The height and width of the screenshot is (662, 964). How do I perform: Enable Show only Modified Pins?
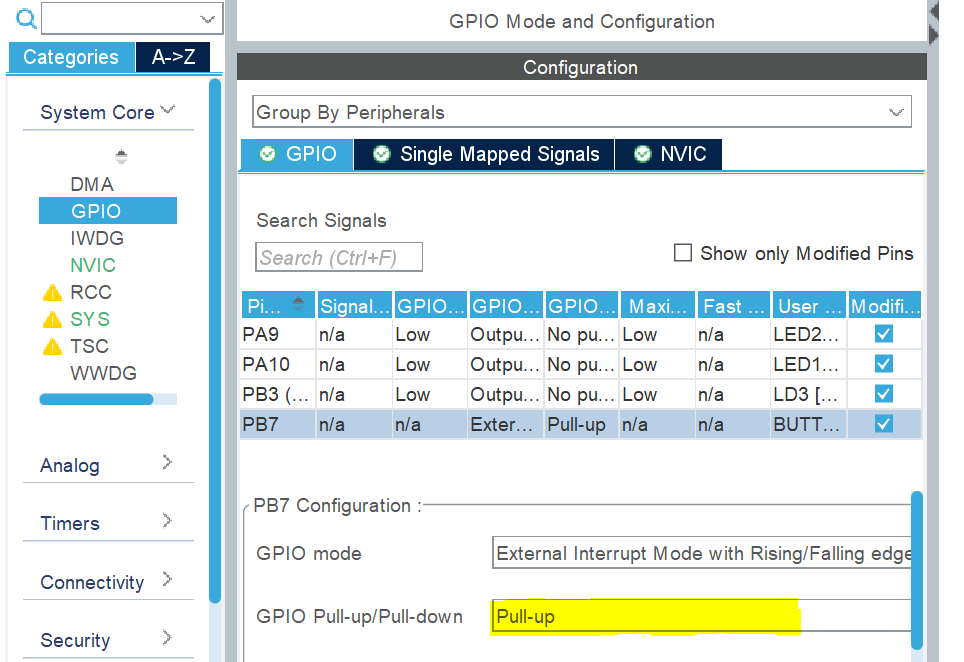pos(683,253)
